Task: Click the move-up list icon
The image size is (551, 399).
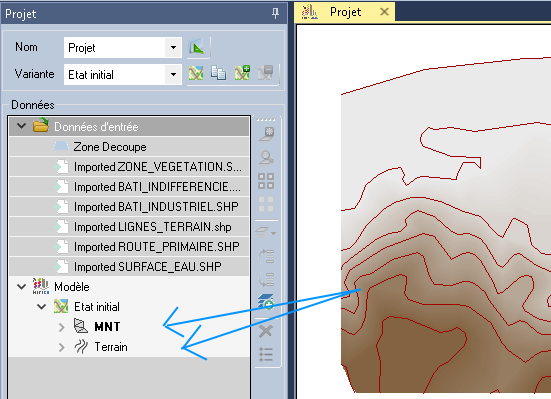Action: pyautogui.click(x=266, y=257)
